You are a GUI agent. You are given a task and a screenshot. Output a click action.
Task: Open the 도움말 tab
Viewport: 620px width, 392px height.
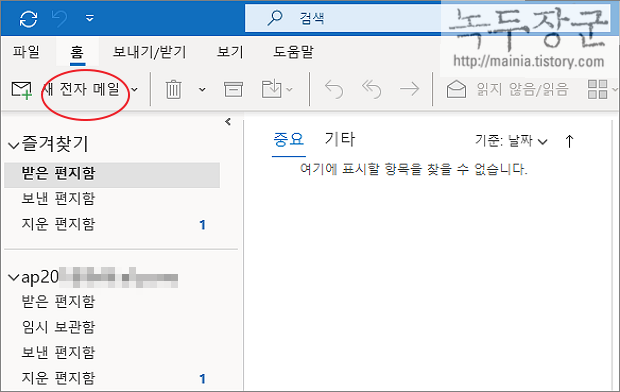tap(293, 52)
